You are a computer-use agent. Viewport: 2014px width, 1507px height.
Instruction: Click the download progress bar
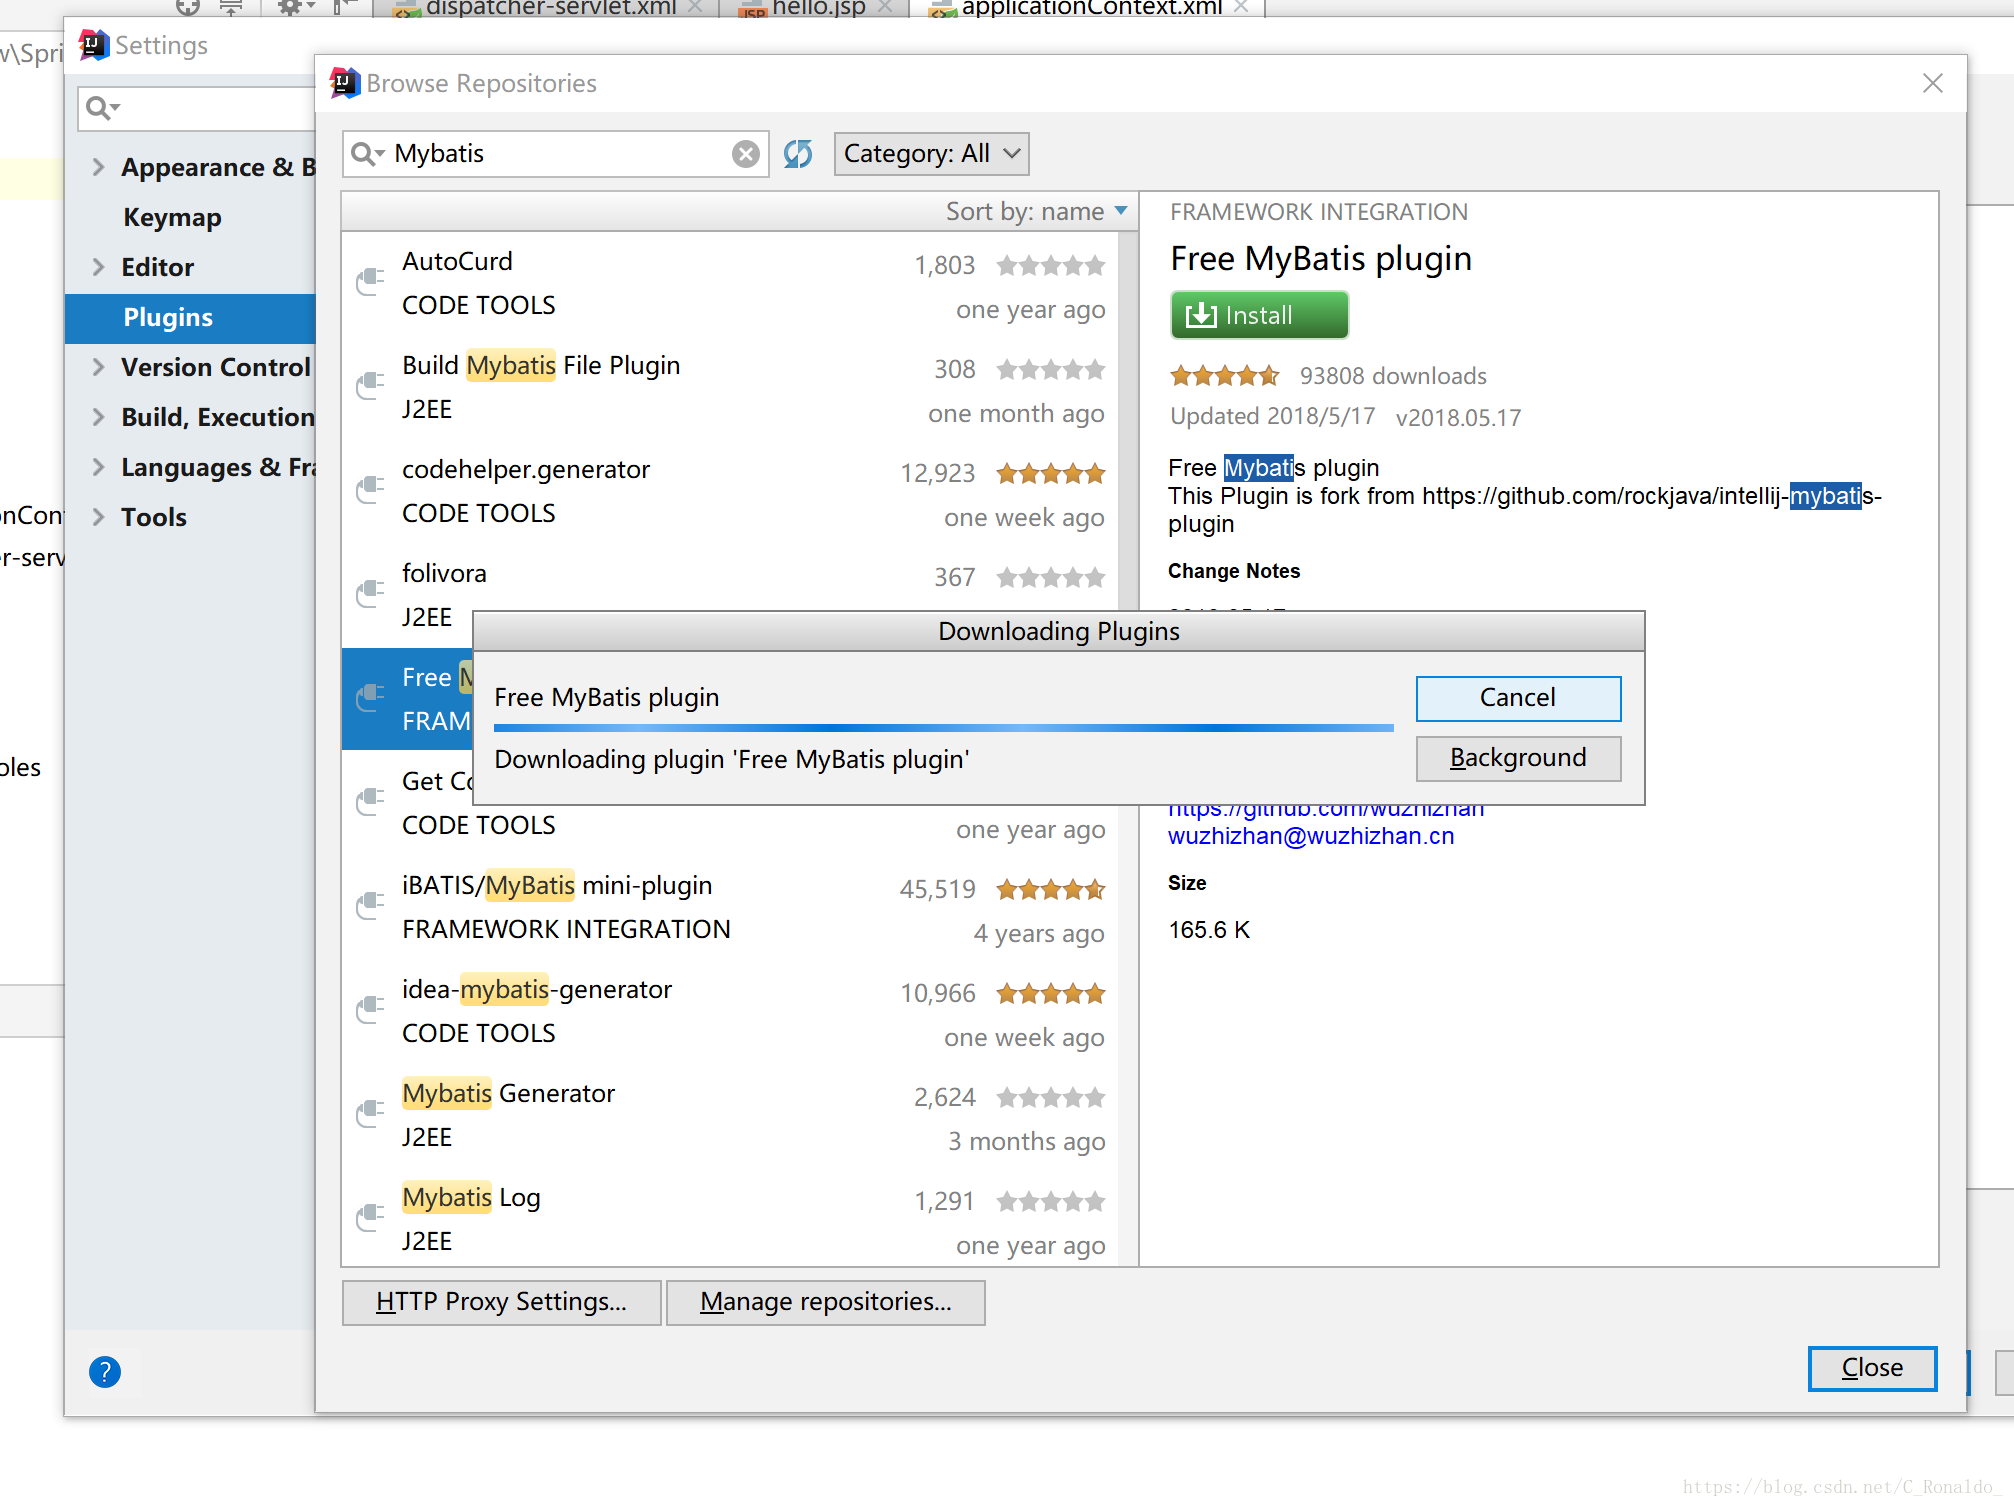[x=943, y=728]
